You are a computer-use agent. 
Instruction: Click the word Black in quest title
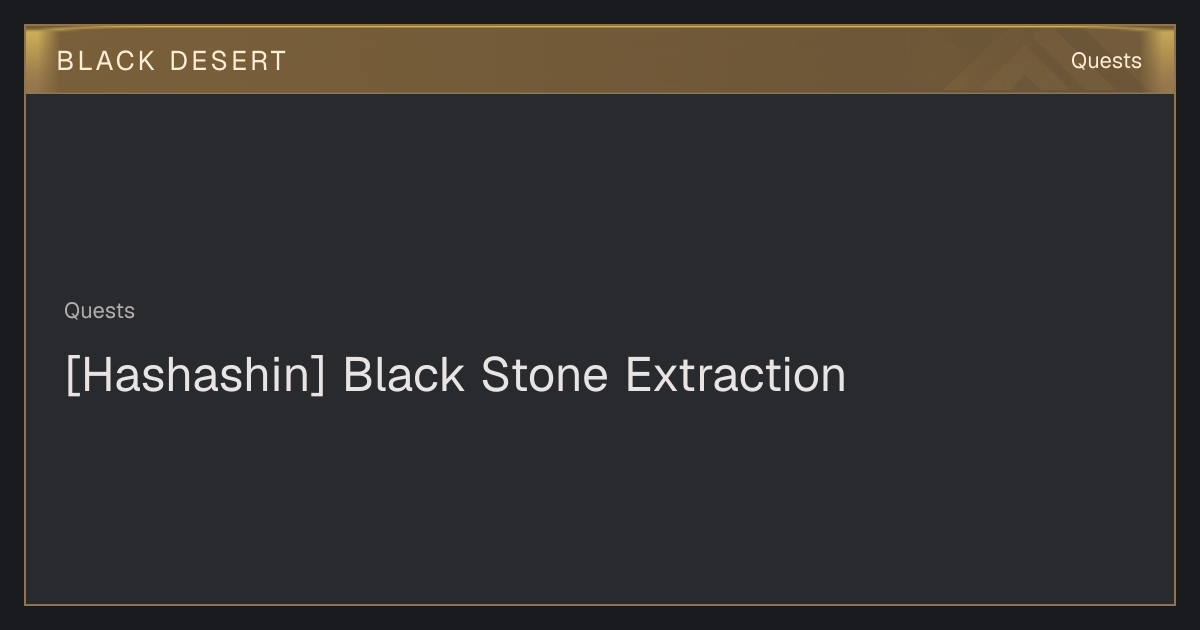(403, 376)
